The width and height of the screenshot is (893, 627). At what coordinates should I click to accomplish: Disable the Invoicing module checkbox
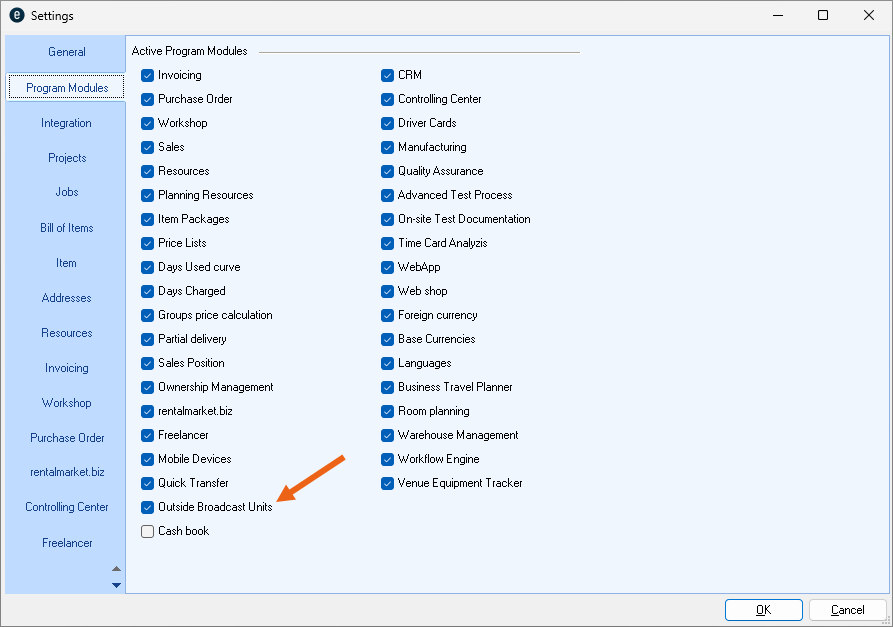148,75
